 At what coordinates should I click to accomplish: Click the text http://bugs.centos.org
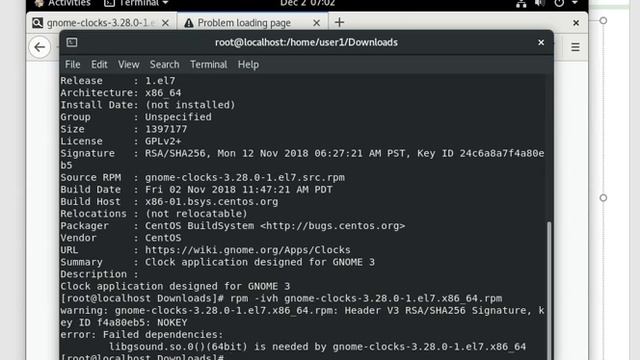point(333,226)
